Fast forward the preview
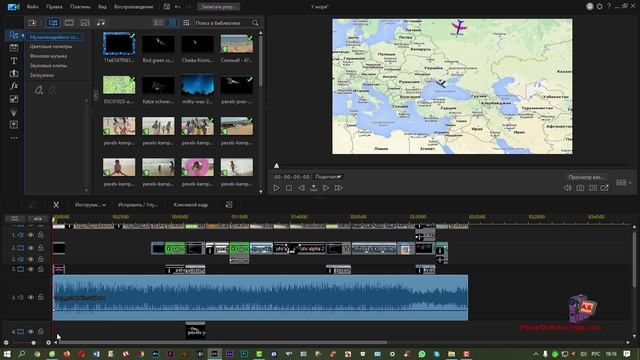The height and width of the screenshot is (360, 640). coord(338,188)
